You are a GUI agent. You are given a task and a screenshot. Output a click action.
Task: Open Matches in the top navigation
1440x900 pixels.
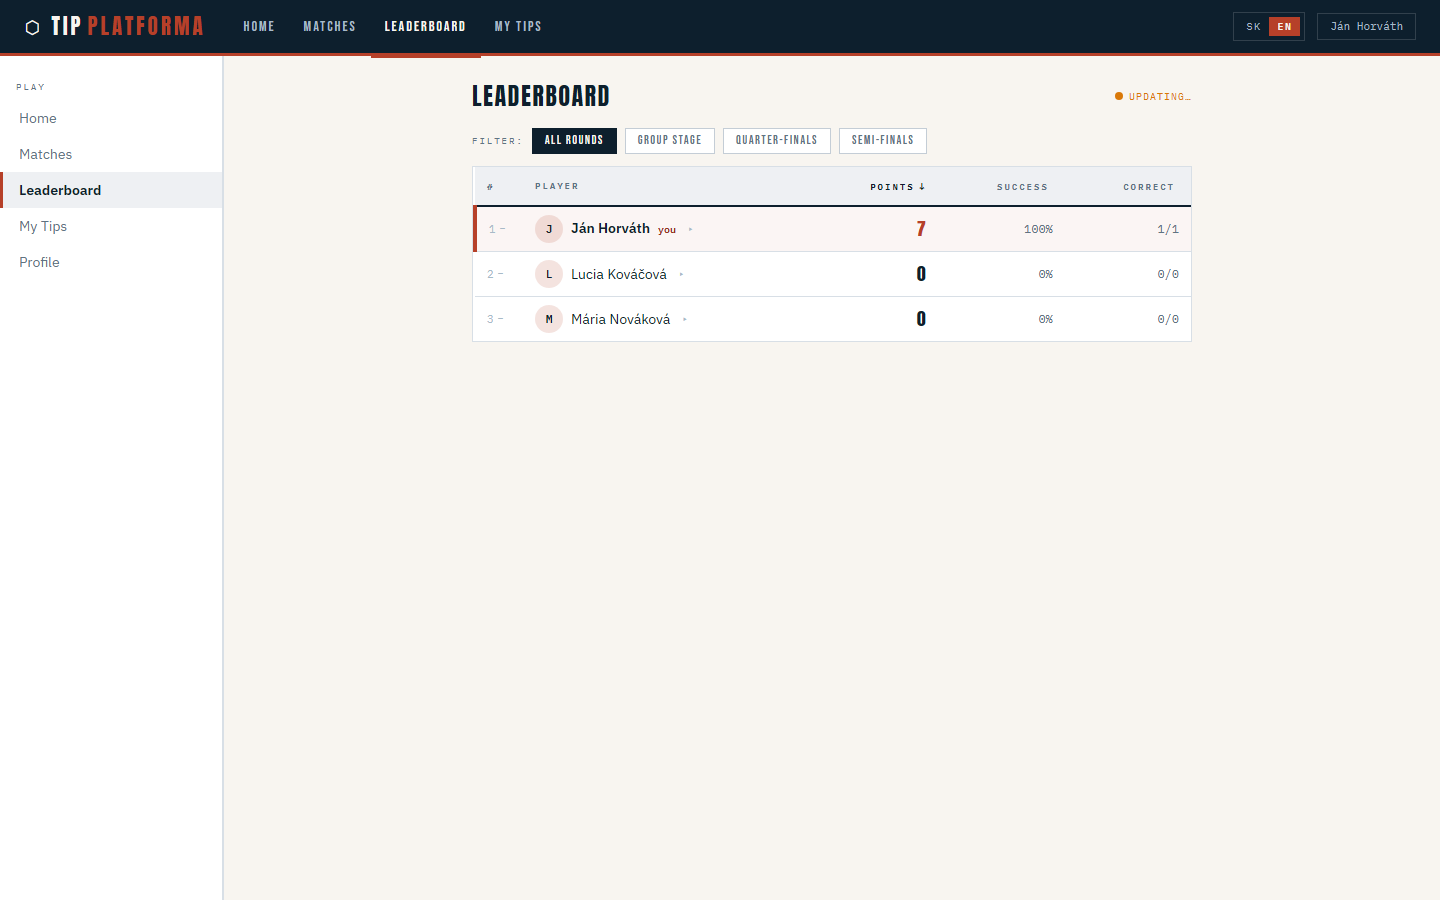point(329,27)
